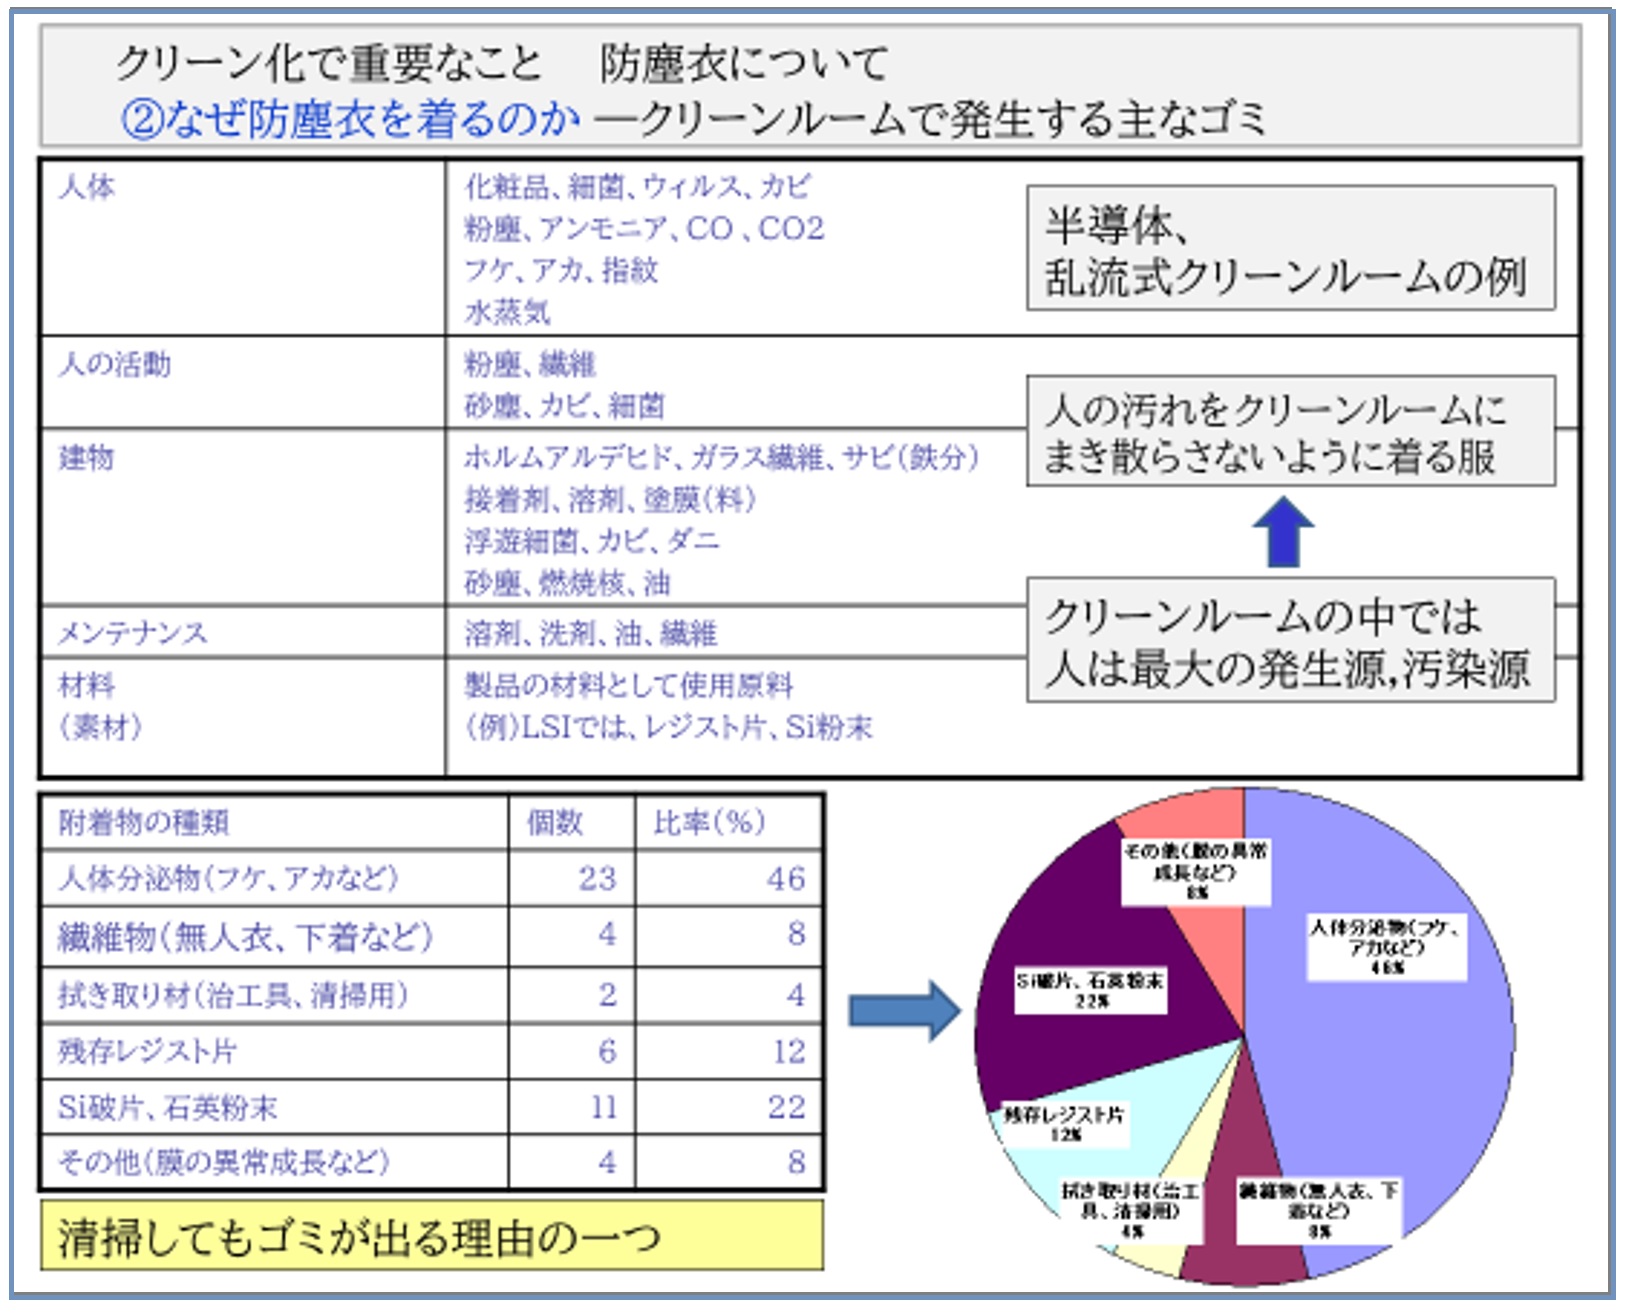
Task: Click the line (例)LSIでは、レジスト片、Si粉末
Action: pyautogui.click(x=668, y=727)
